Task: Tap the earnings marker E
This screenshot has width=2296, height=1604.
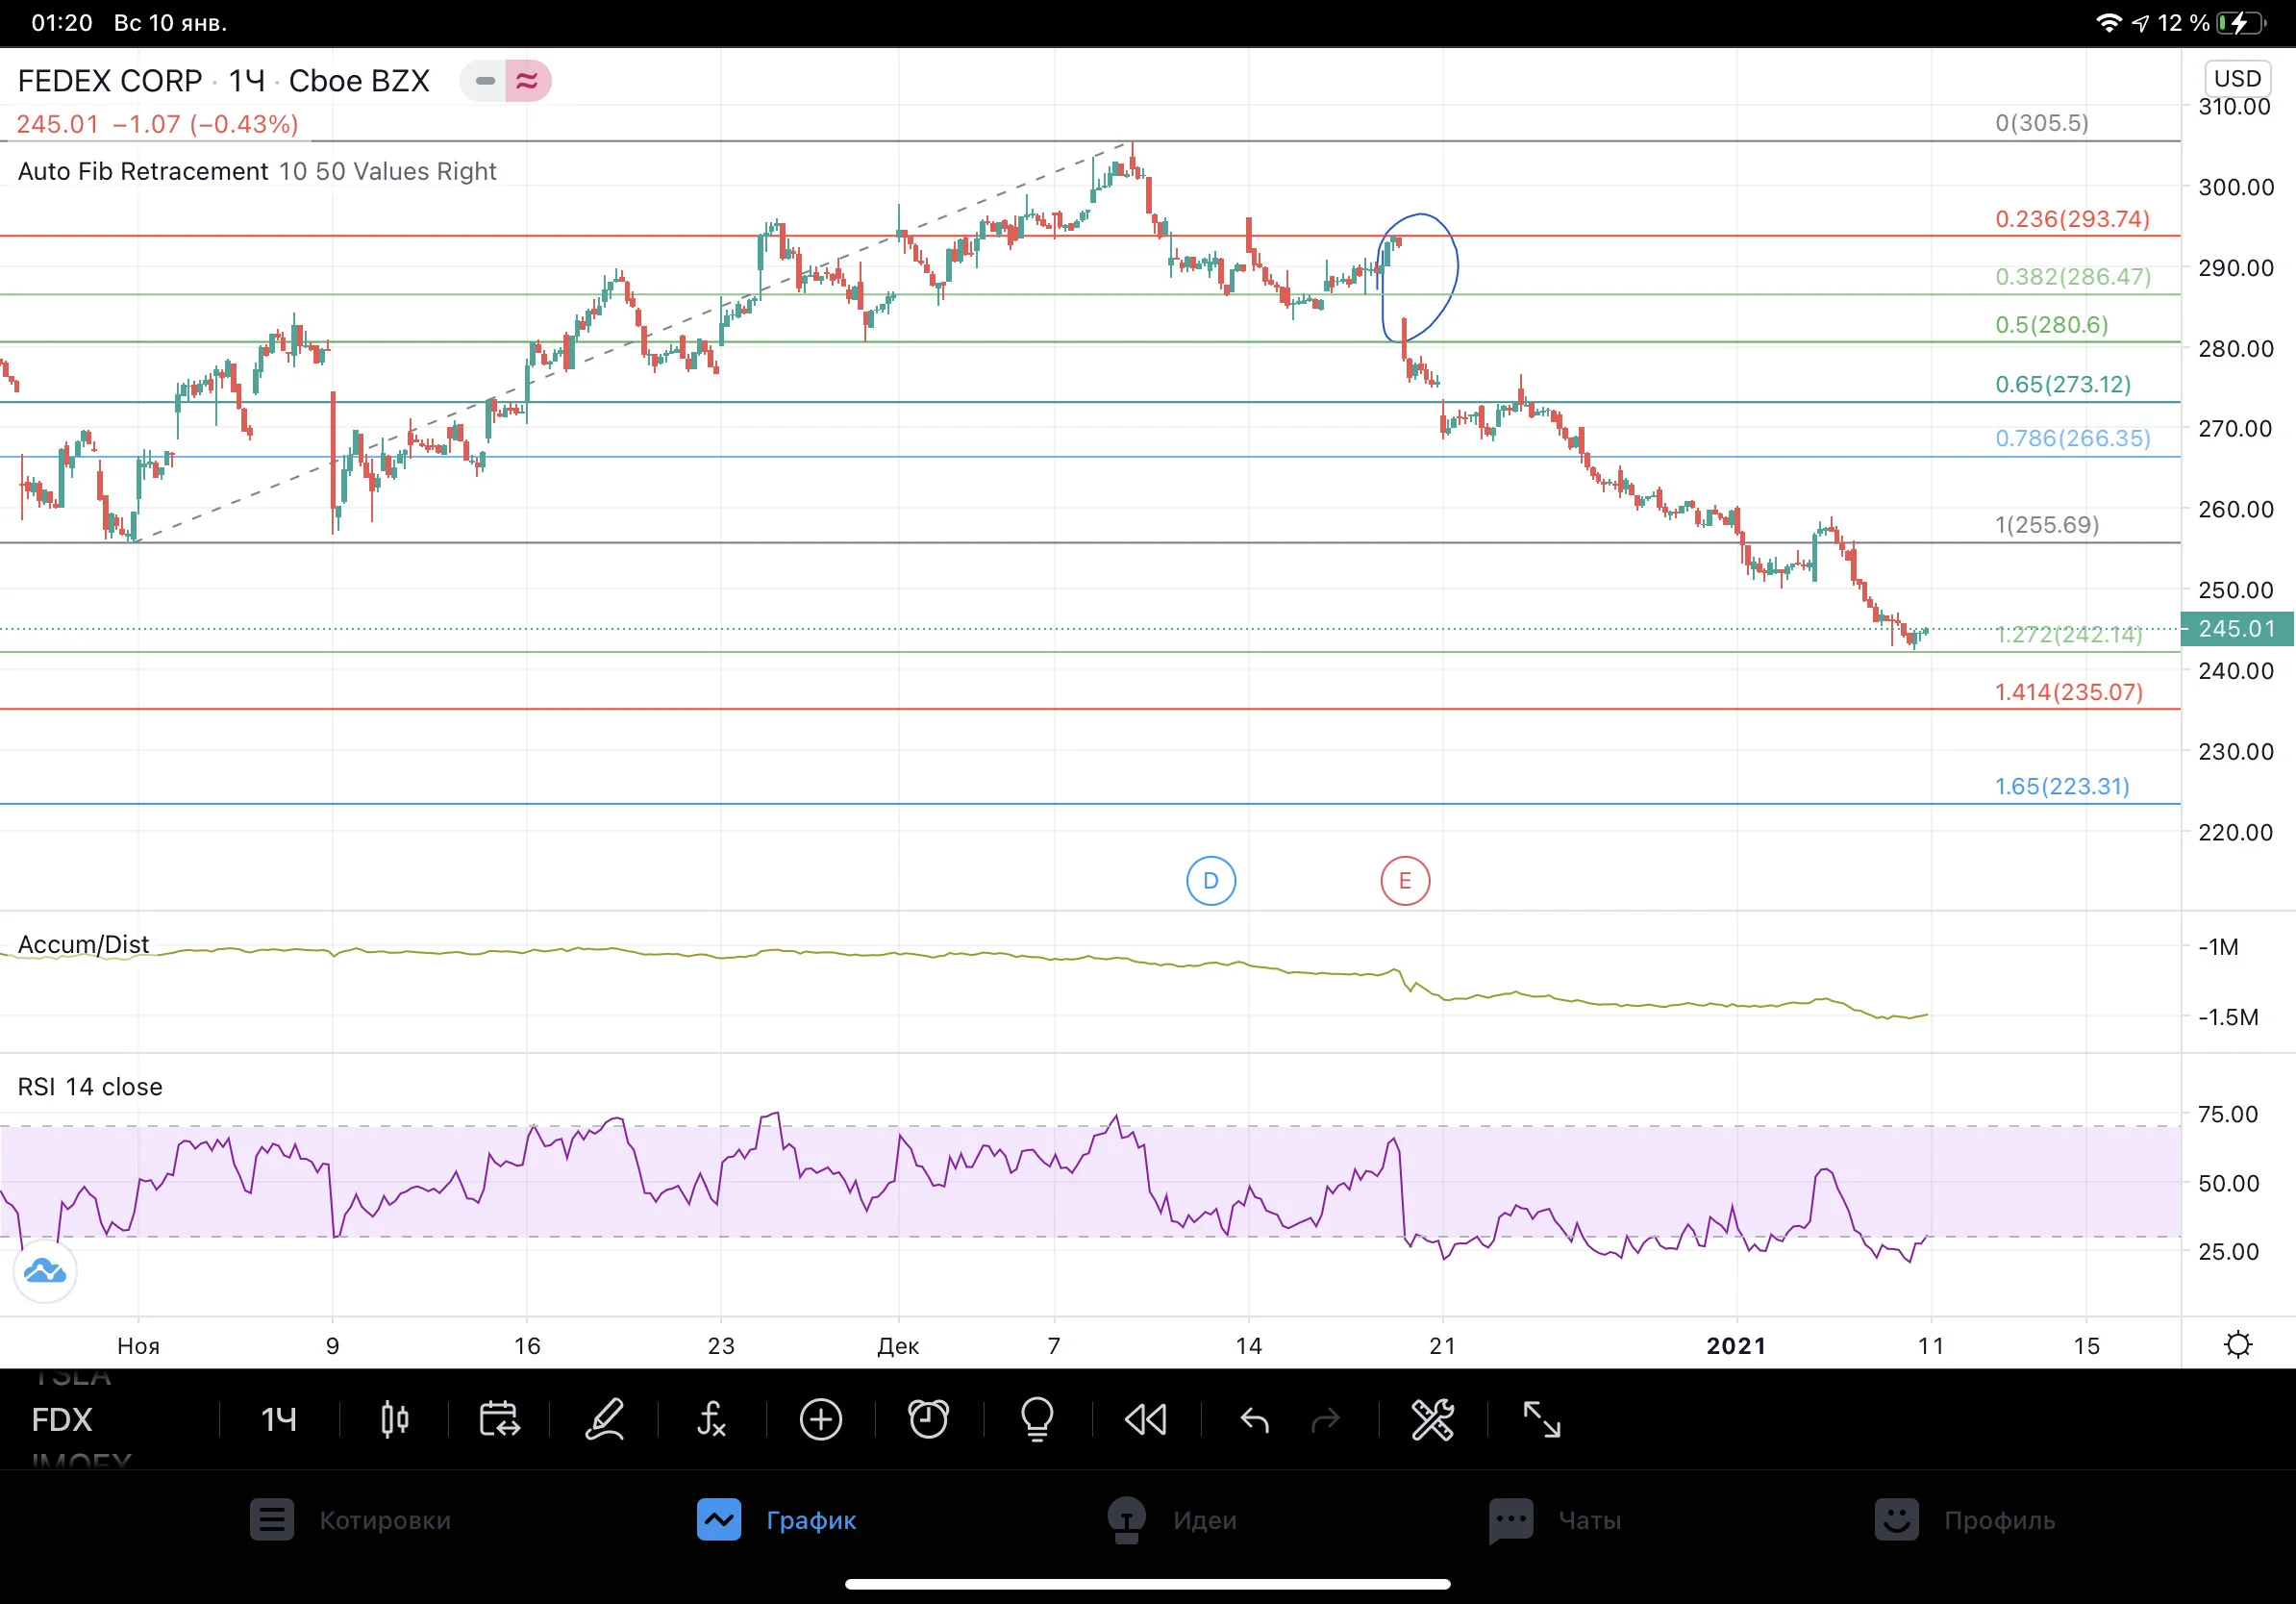Action: coord(1405,881)
